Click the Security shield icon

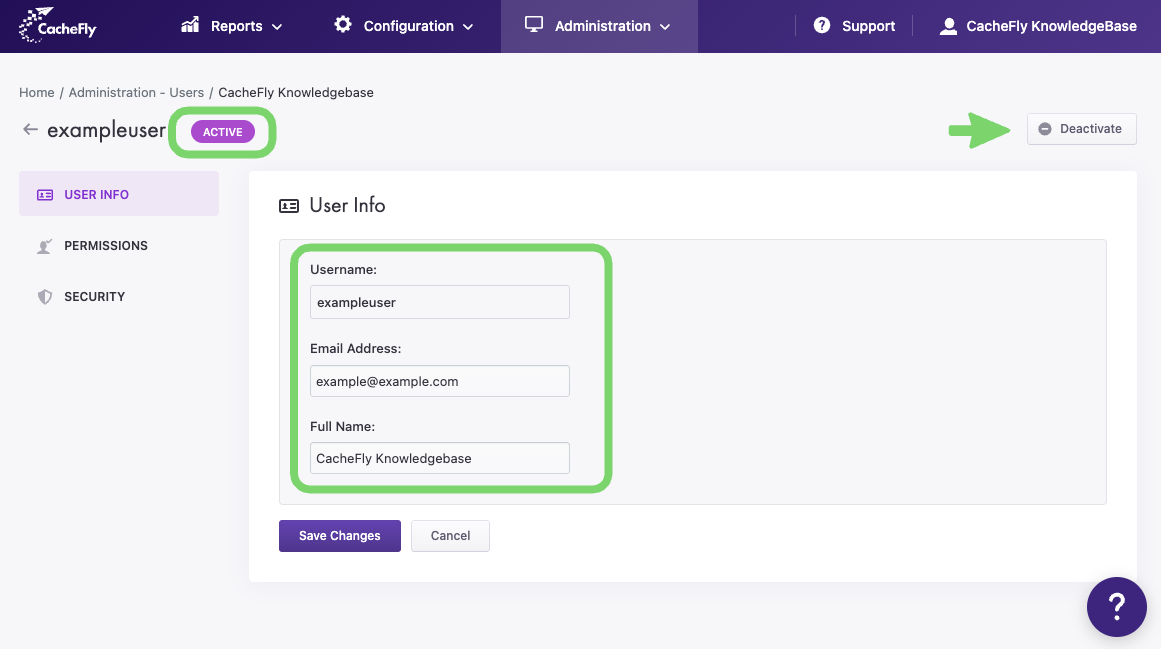pyautogui.click(x=45, y=297)
